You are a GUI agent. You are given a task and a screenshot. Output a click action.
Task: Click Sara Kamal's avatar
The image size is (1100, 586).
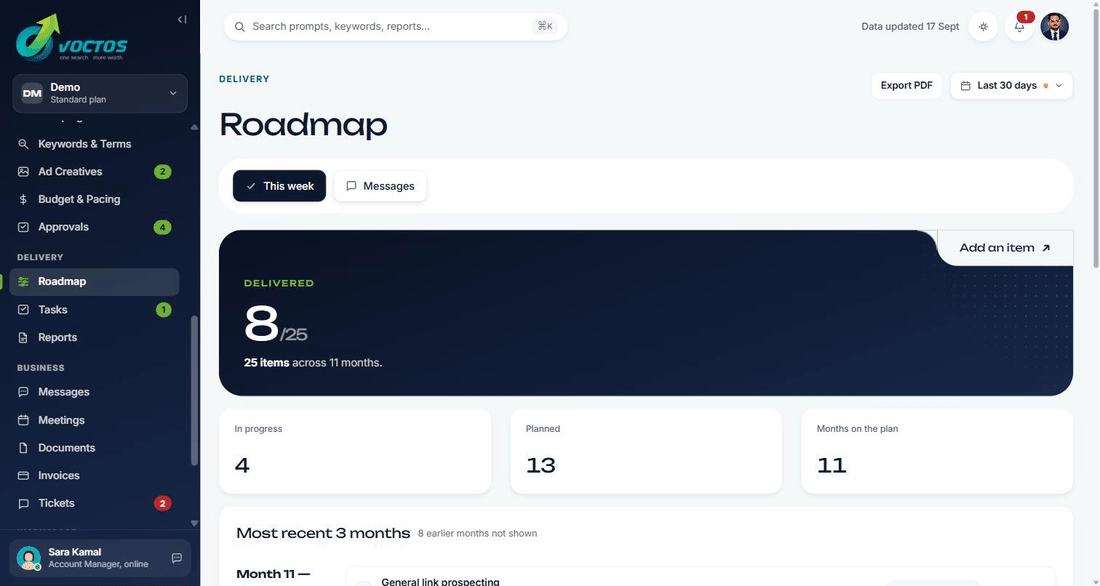(x=29, y=558)
